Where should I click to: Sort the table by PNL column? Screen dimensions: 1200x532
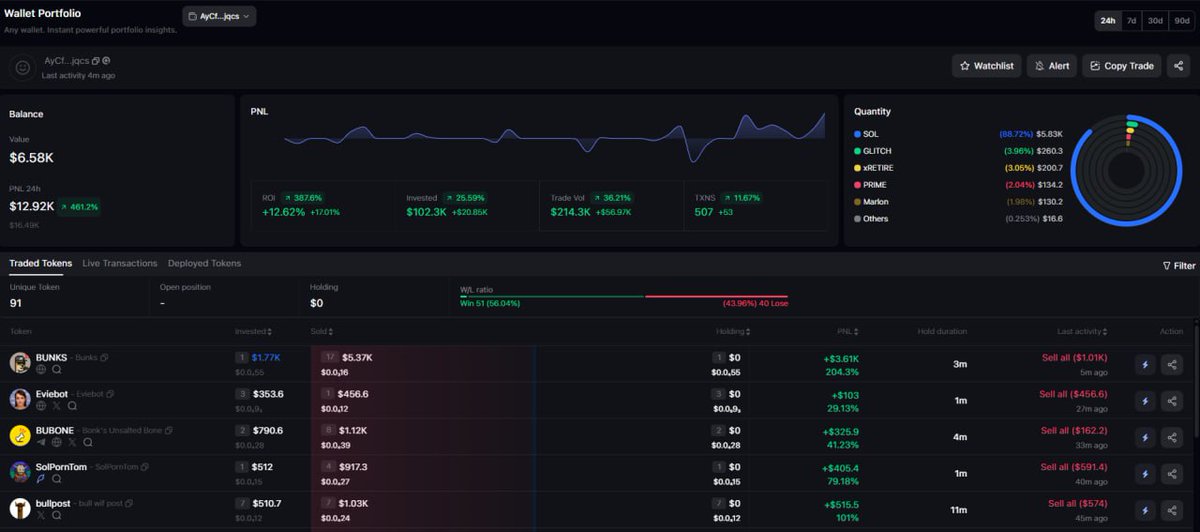[x=848, y=331]
